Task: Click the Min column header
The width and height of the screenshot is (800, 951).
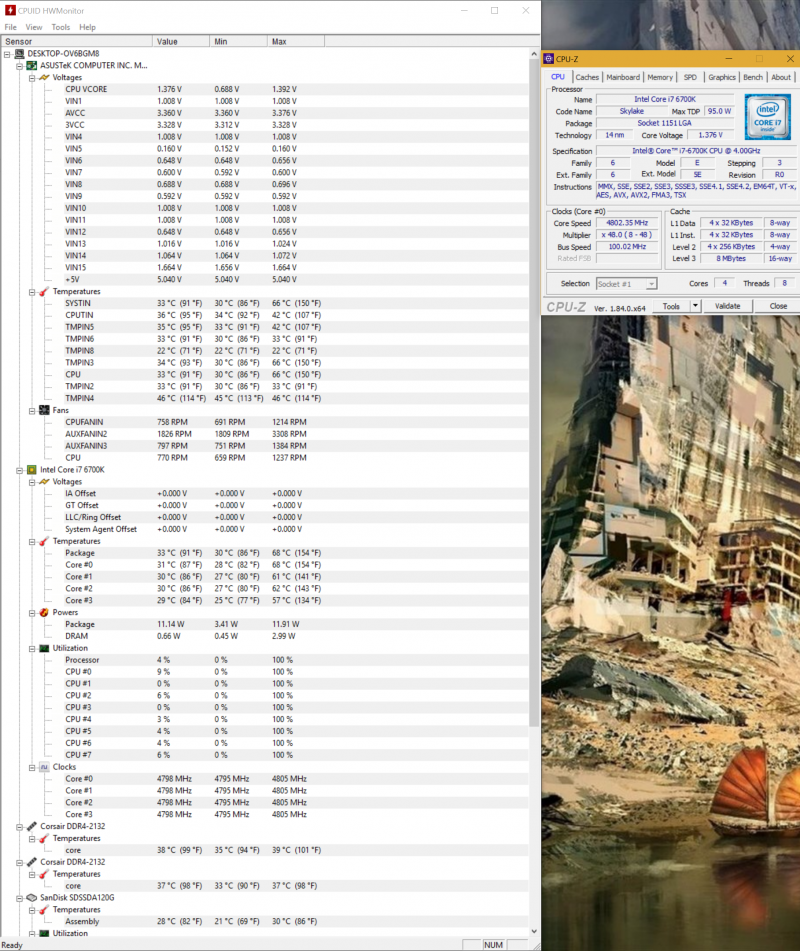Action: tap(238, 42)
